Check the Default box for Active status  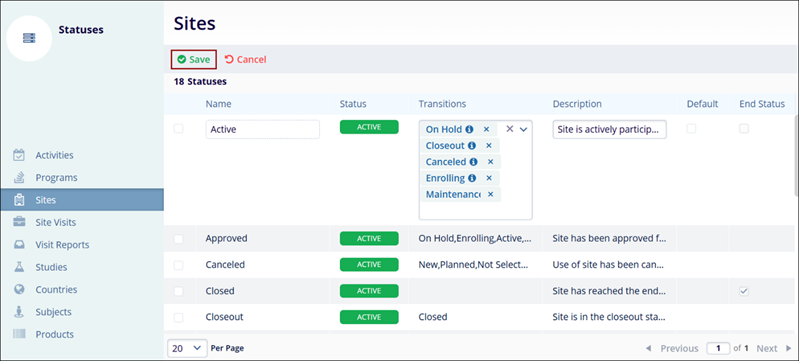pos(691,129)
